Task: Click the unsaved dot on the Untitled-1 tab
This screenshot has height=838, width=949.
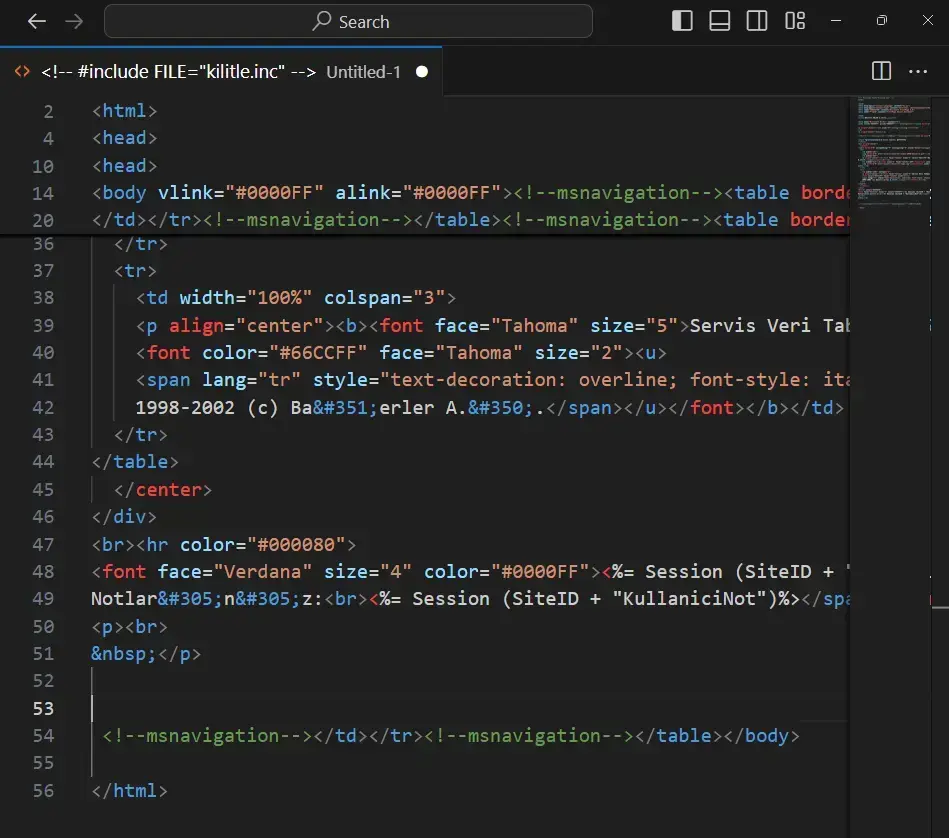Action: point(421,72)
